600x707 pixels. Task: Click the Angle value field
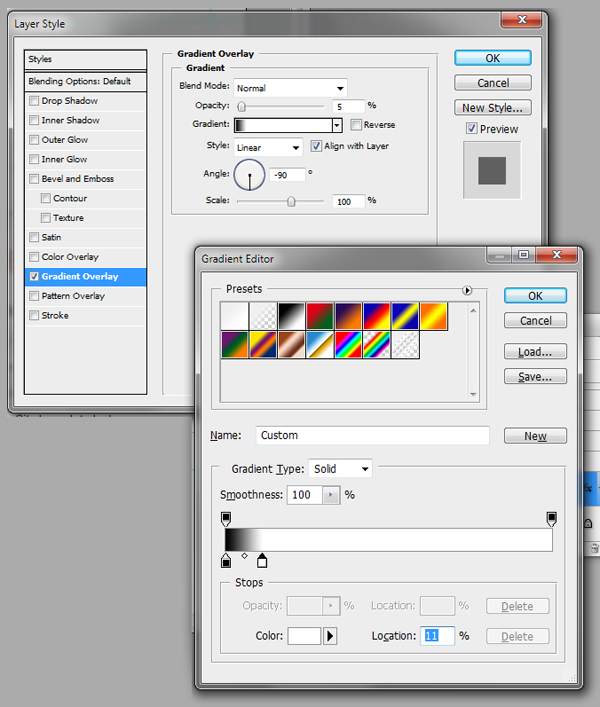coord(287,175)
